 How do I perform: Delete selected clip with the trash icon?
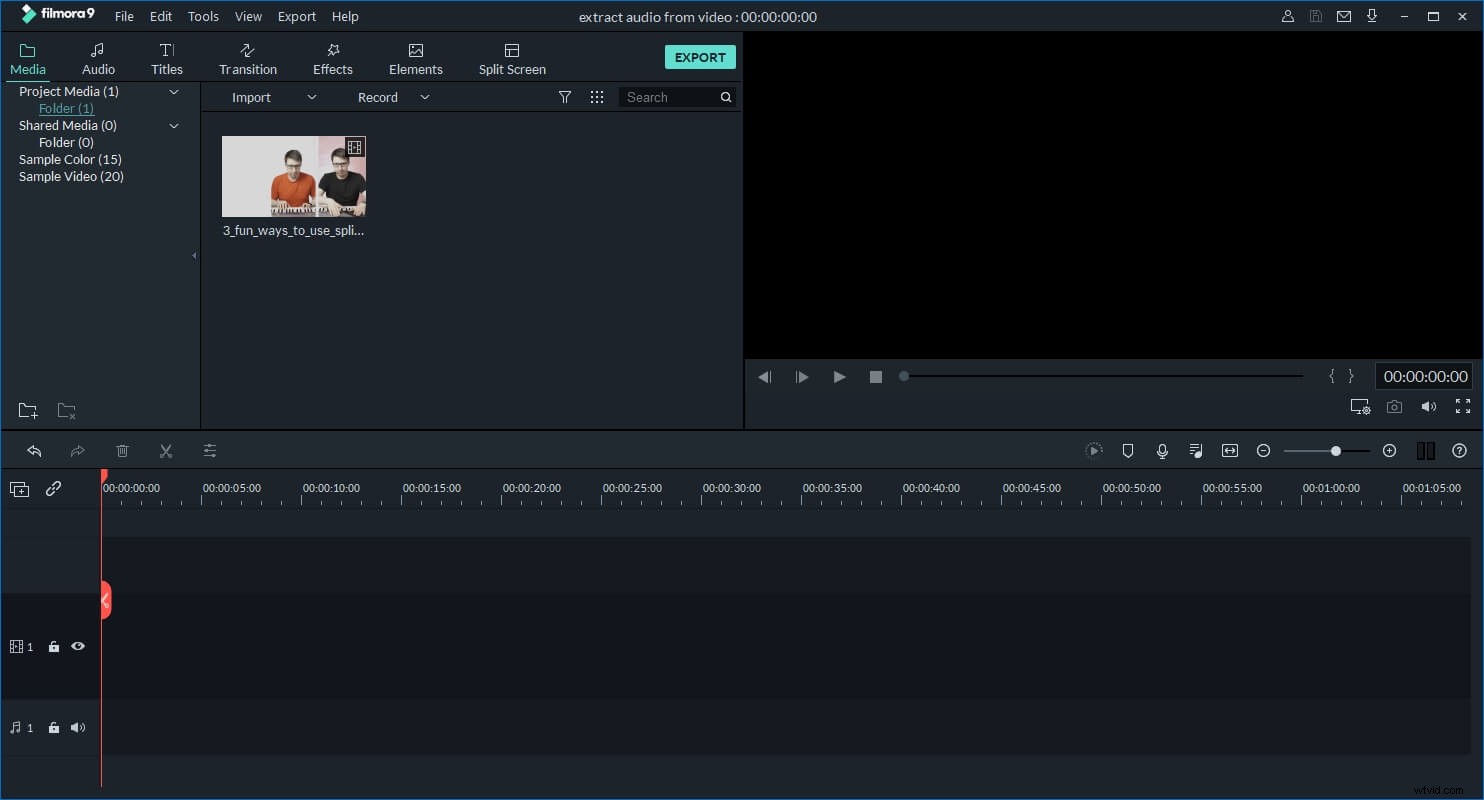click(x=122, y=450)
